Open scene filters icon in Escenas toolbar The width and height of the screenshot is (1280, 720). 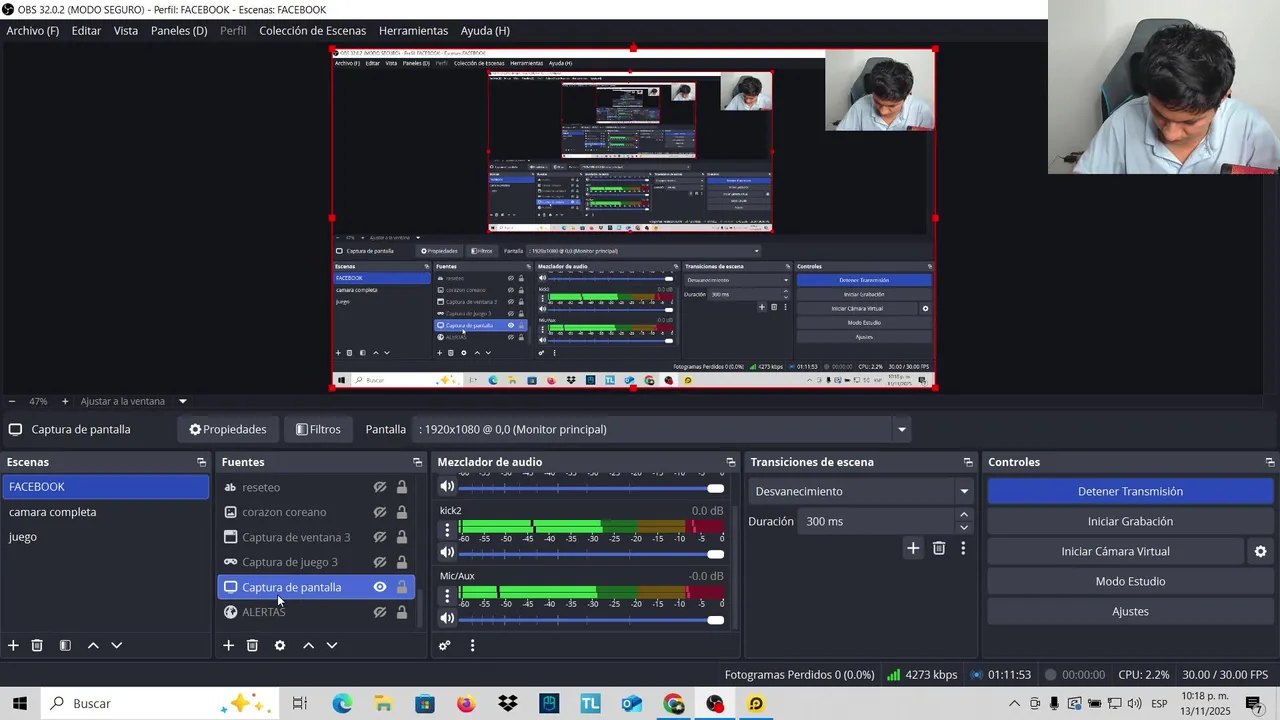coord(65,646)
